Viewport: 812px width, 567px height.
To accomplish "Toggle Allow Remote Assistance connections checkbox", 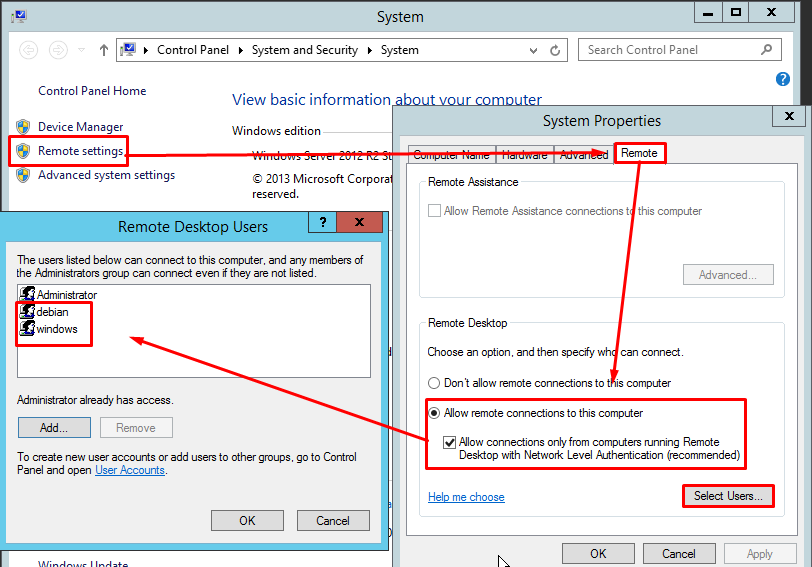I will [434, 211].
